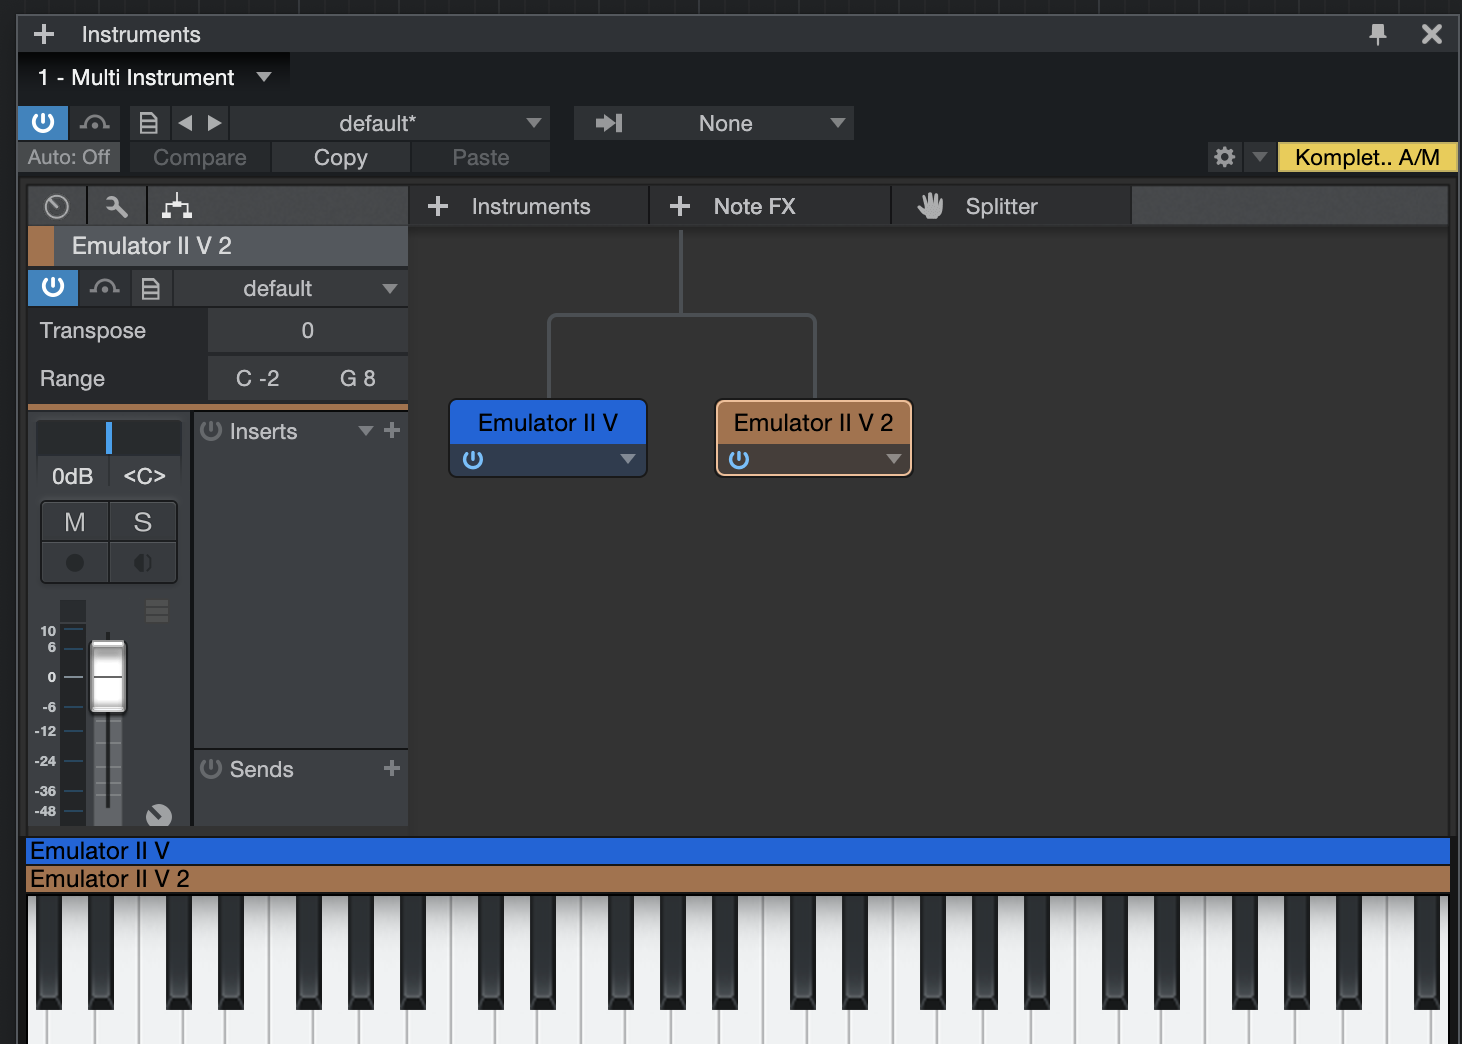Click the Auto: Off automation mode button
Screen dimensions: 1462x1044
69,157
